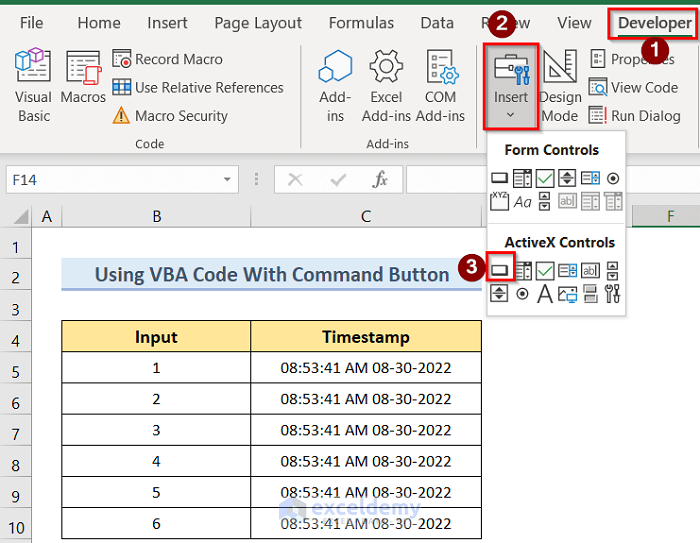Viewport: 700px width, 543px height.
Task: Open the Page Layout tab
Action: [258, 23]
